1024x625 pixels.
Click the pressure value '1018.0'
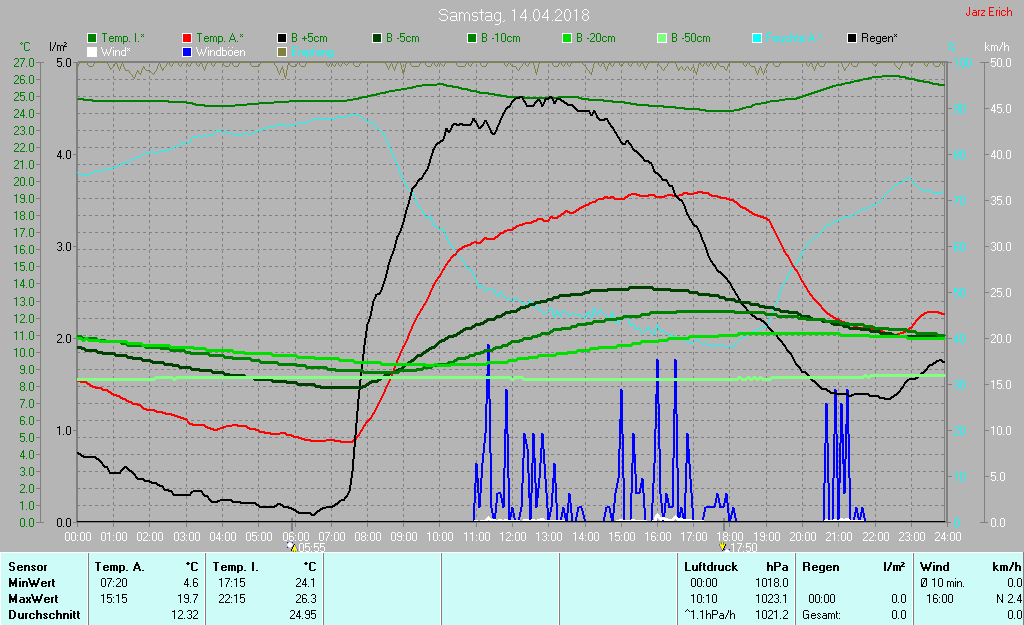coord(772,583)
